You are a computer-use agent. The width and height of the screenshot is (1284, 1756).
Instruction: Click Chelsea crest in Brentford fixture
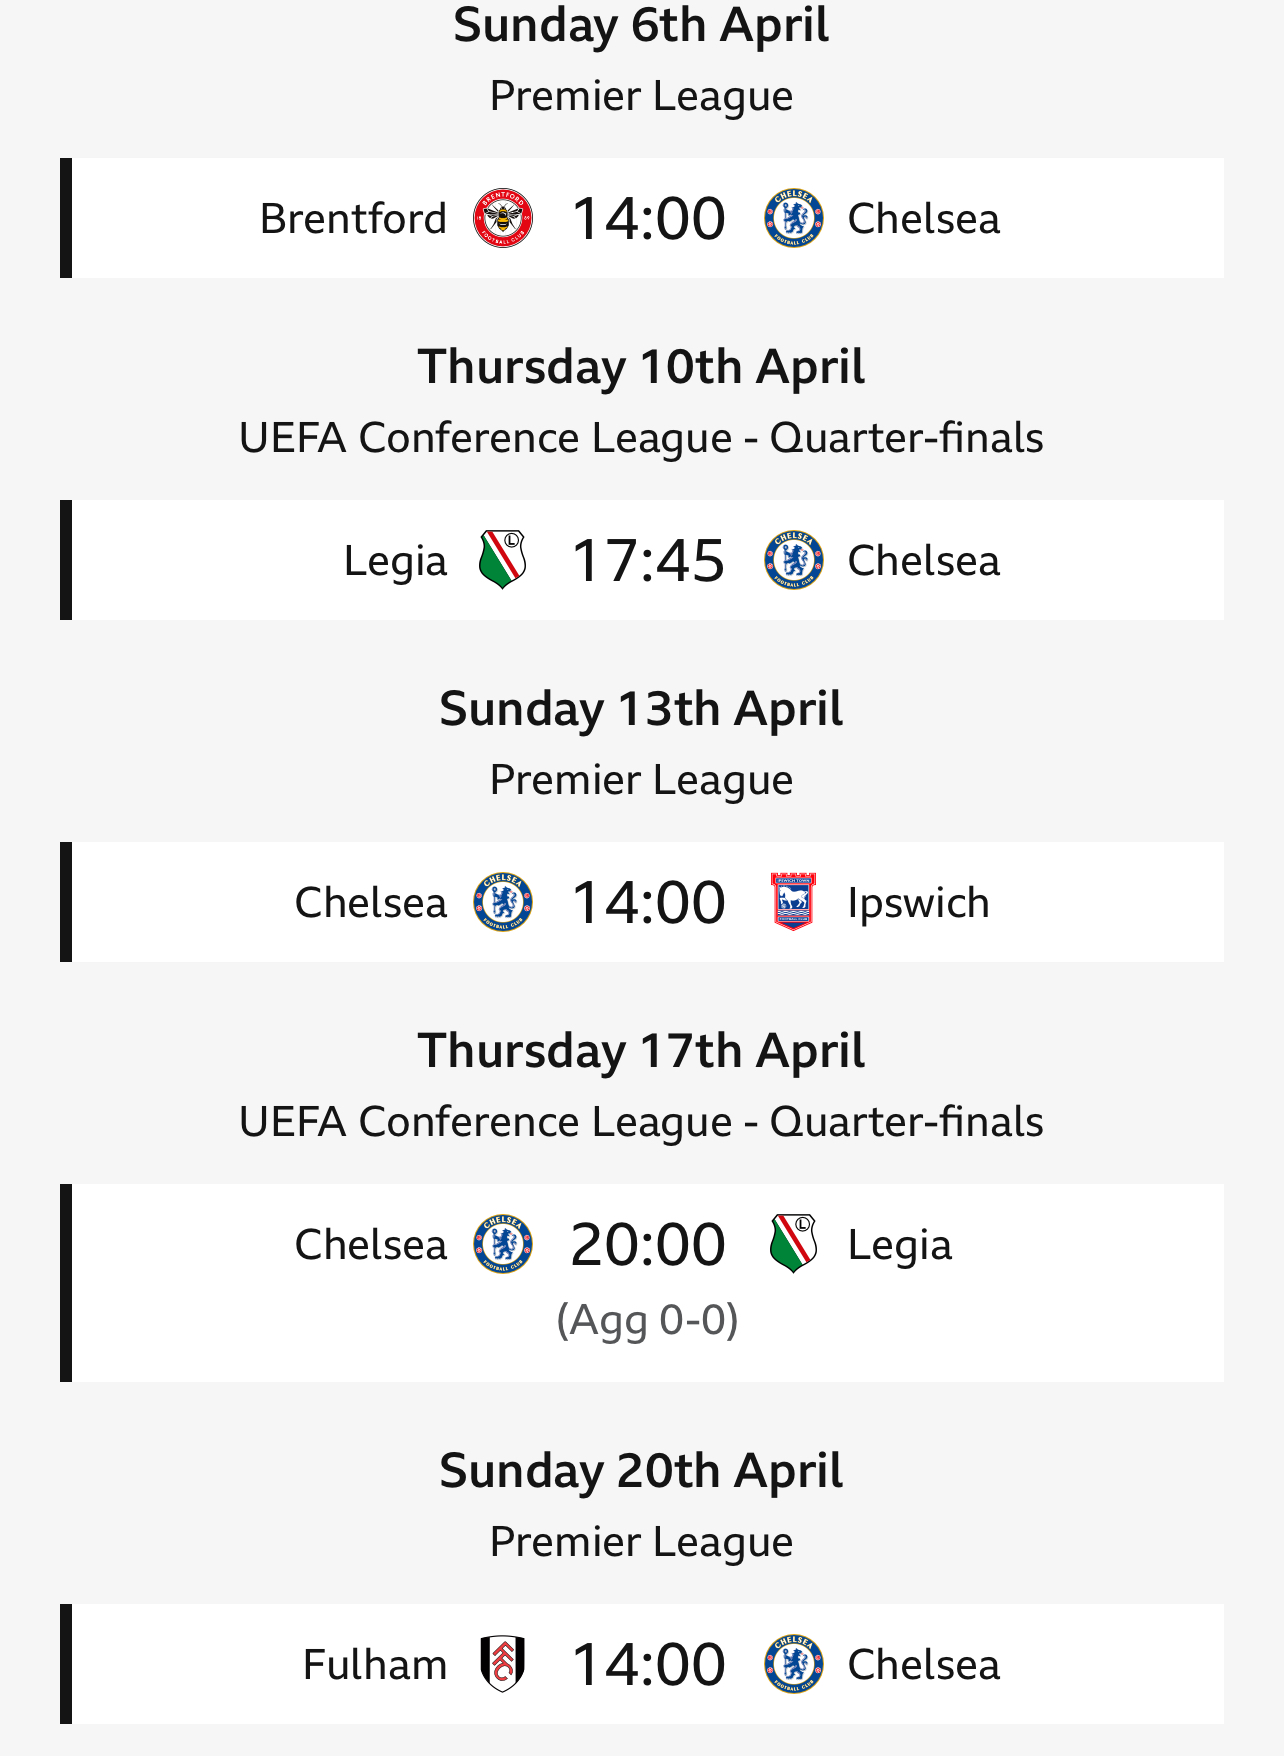[x=794, y=218]
